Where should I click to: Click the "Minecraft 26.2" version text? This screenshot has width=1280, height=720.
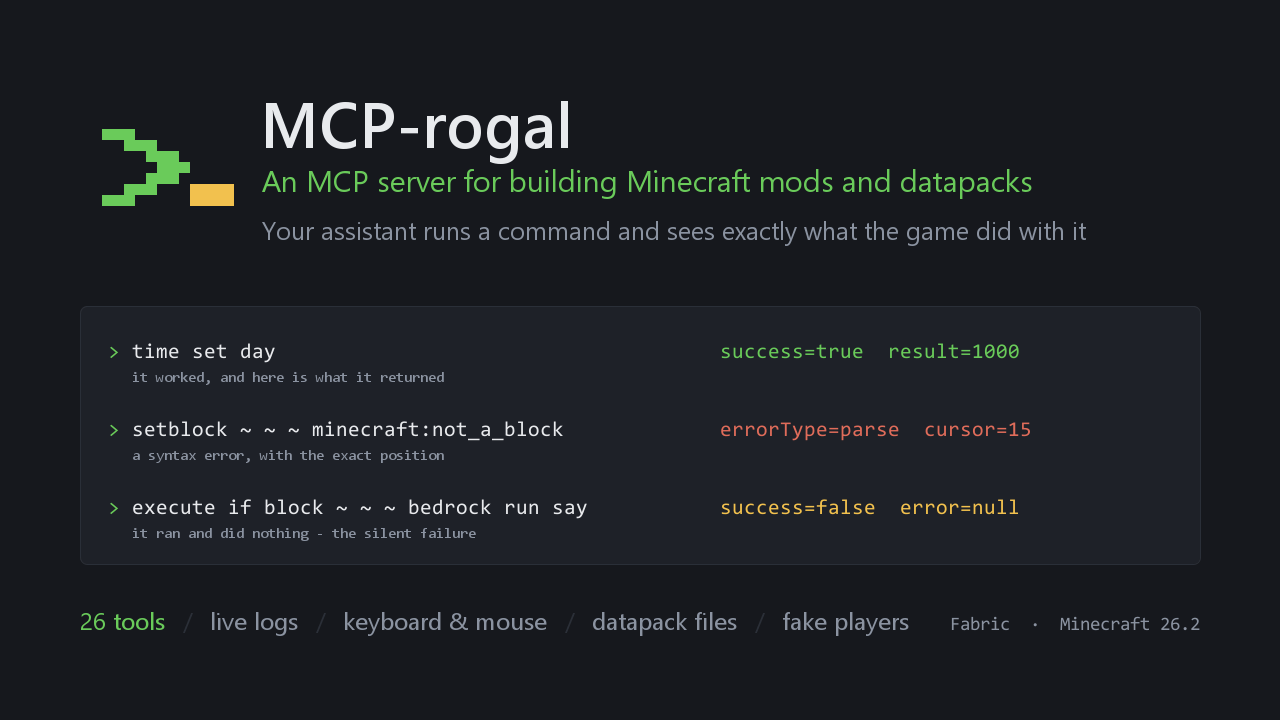point(1130,624)
